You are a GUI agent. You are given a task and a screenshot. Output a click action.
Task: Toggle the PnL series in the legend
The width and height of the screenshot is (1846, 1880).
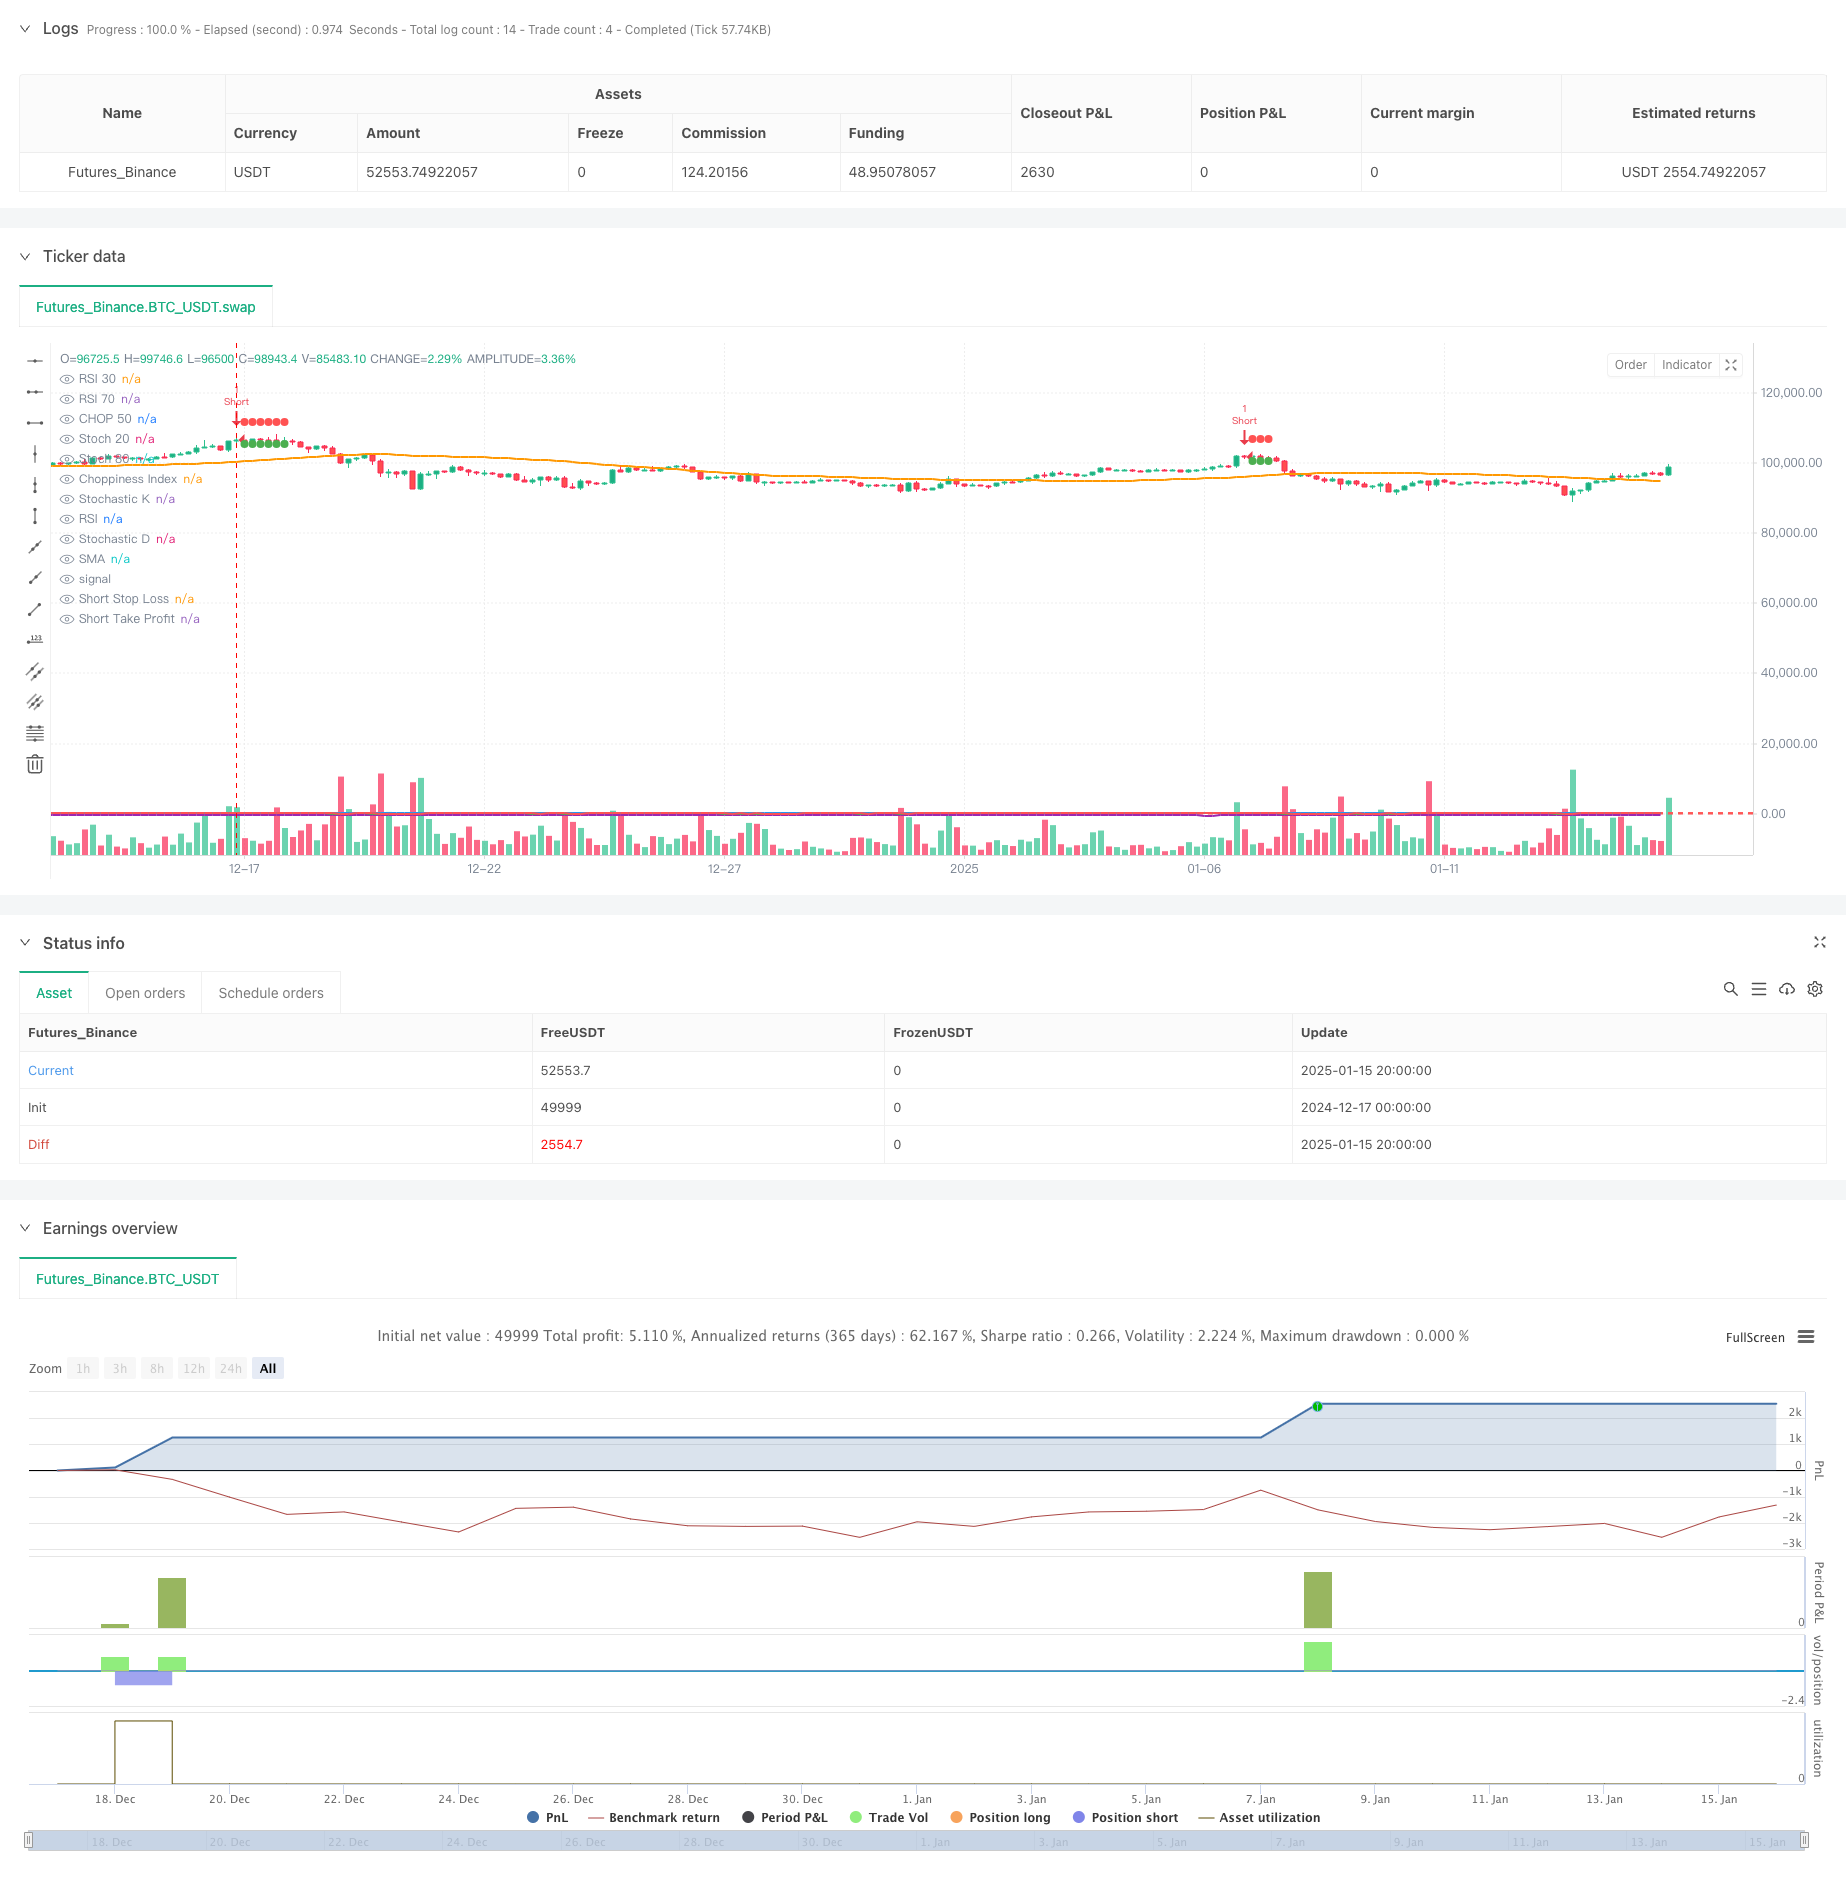tap(547, 1818)
